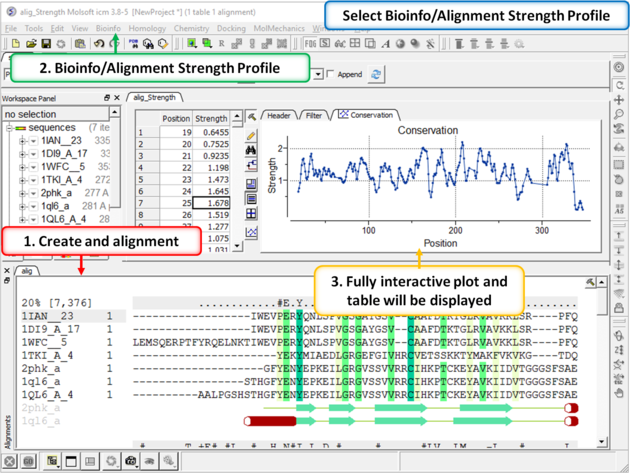
Task: Click the Position column header
Action: [x=176, y=119]
